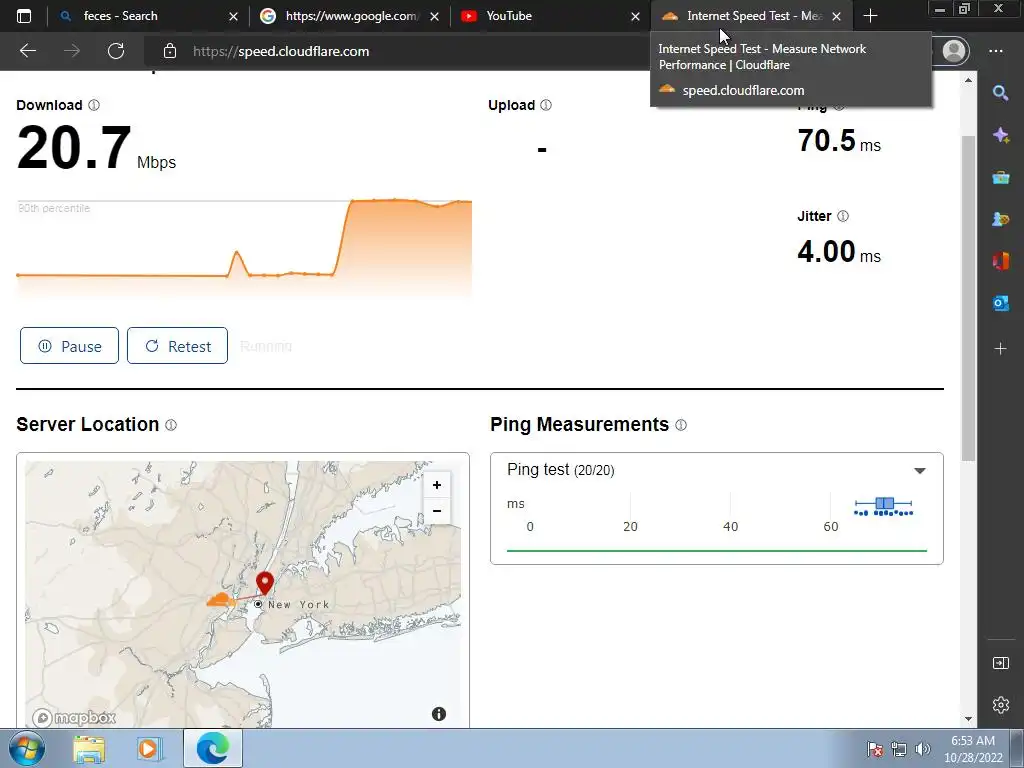Click the Microsoft Edge taskbar icon

pos(213,748)
